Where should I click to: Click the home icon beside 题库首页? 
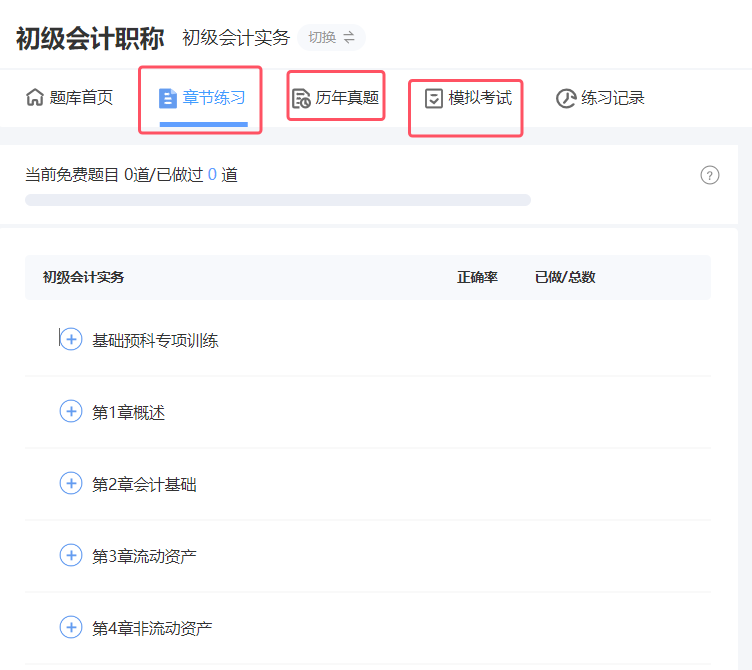[35, 98]
